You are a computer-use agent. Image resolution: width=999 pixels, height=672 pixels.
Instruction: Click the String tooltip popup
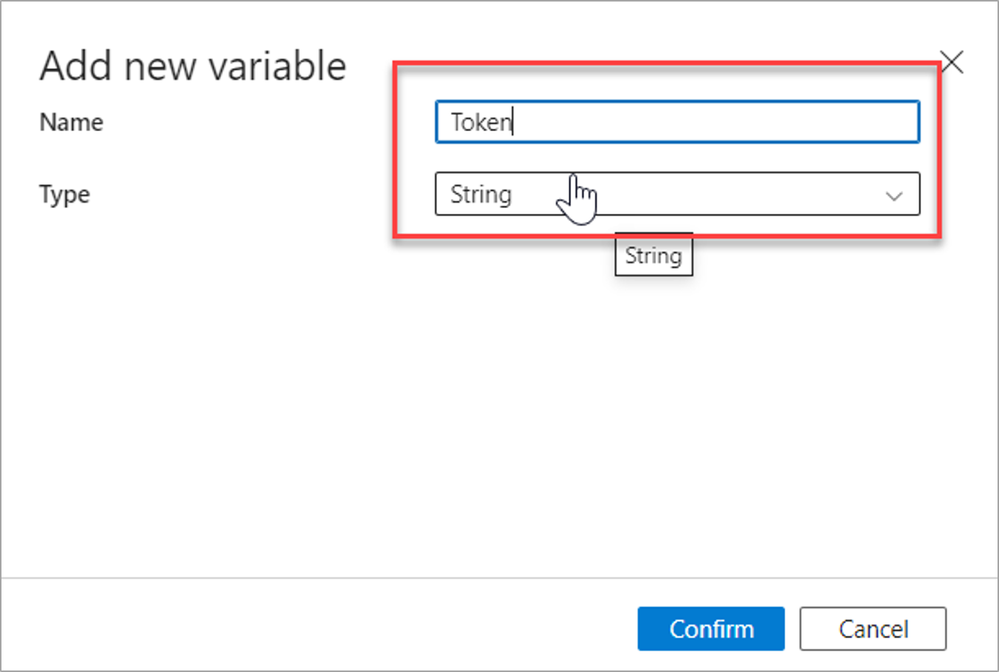point(653,256)
